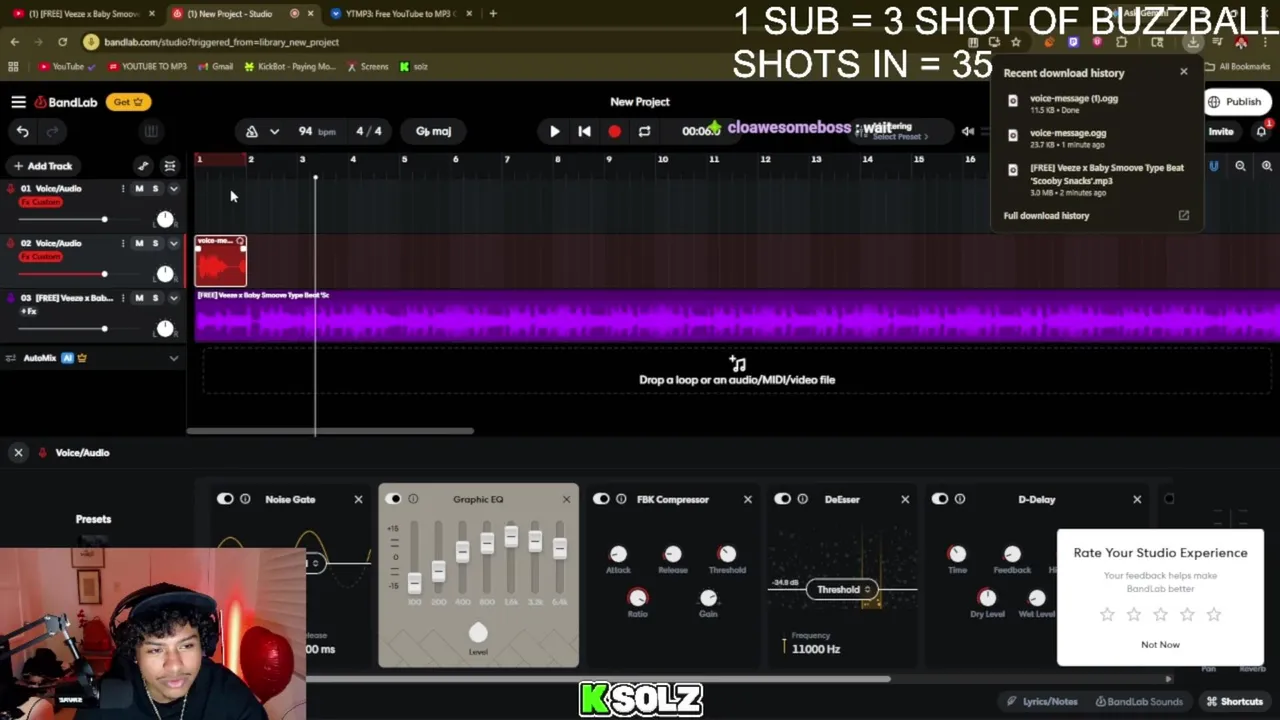
Task: Open track 03 three-dot menu
Action: pos(123,298)
